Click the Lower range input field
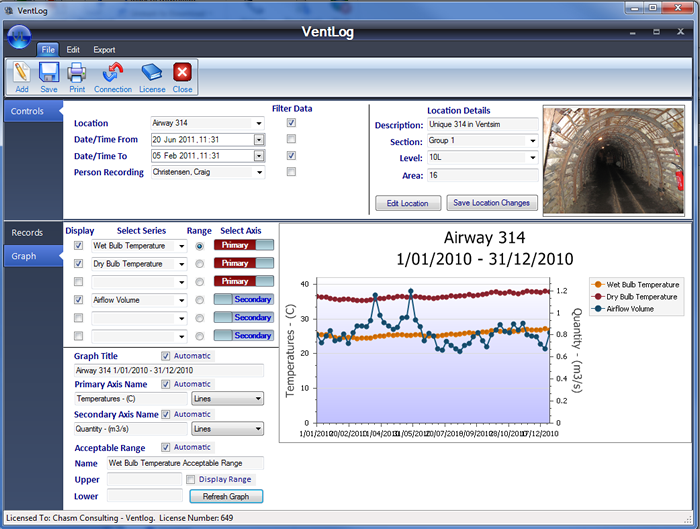This screenshot has height=529, width=700. (x=145, y=496)
